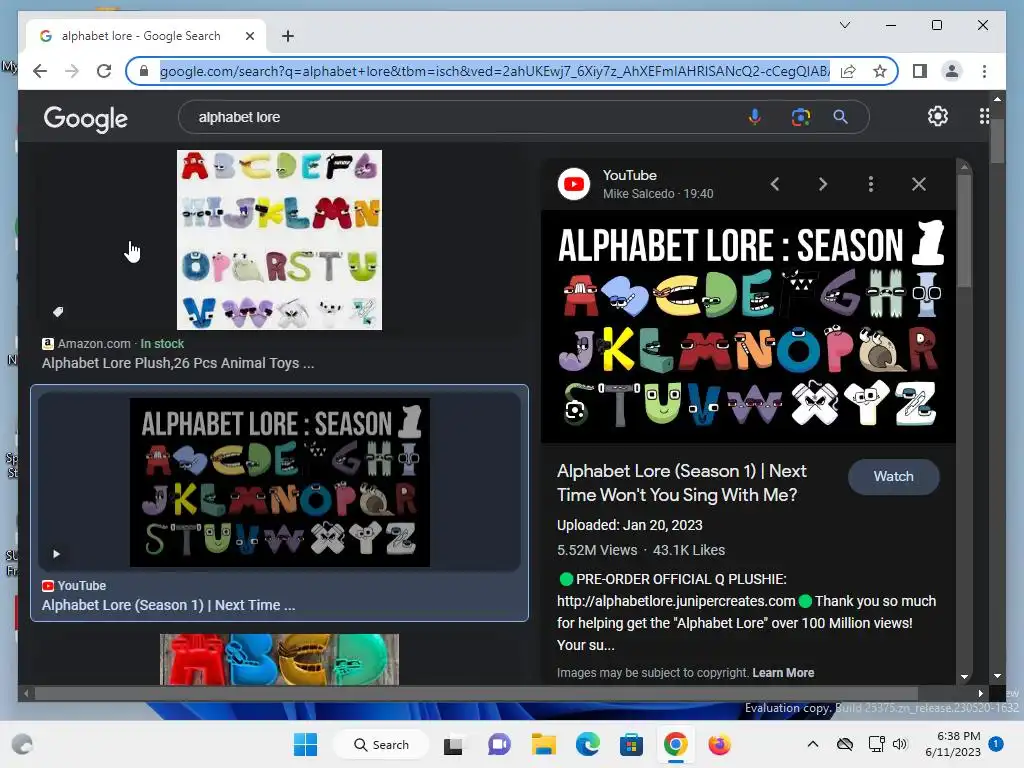Submit search with magnifier icon
Image resolution: width=1024 pixels, height=768 pixels.
tap(840, 118)
